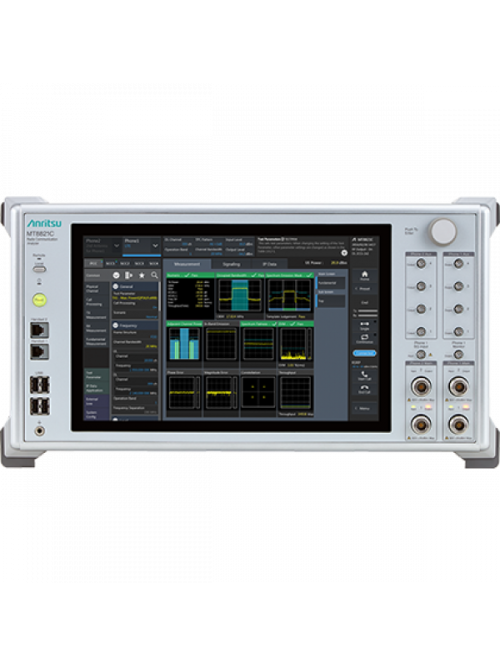The height and width of the screenshot is (667, 500).
Task: Start a Single measurement sweep
Action: (x=364, y=325)
